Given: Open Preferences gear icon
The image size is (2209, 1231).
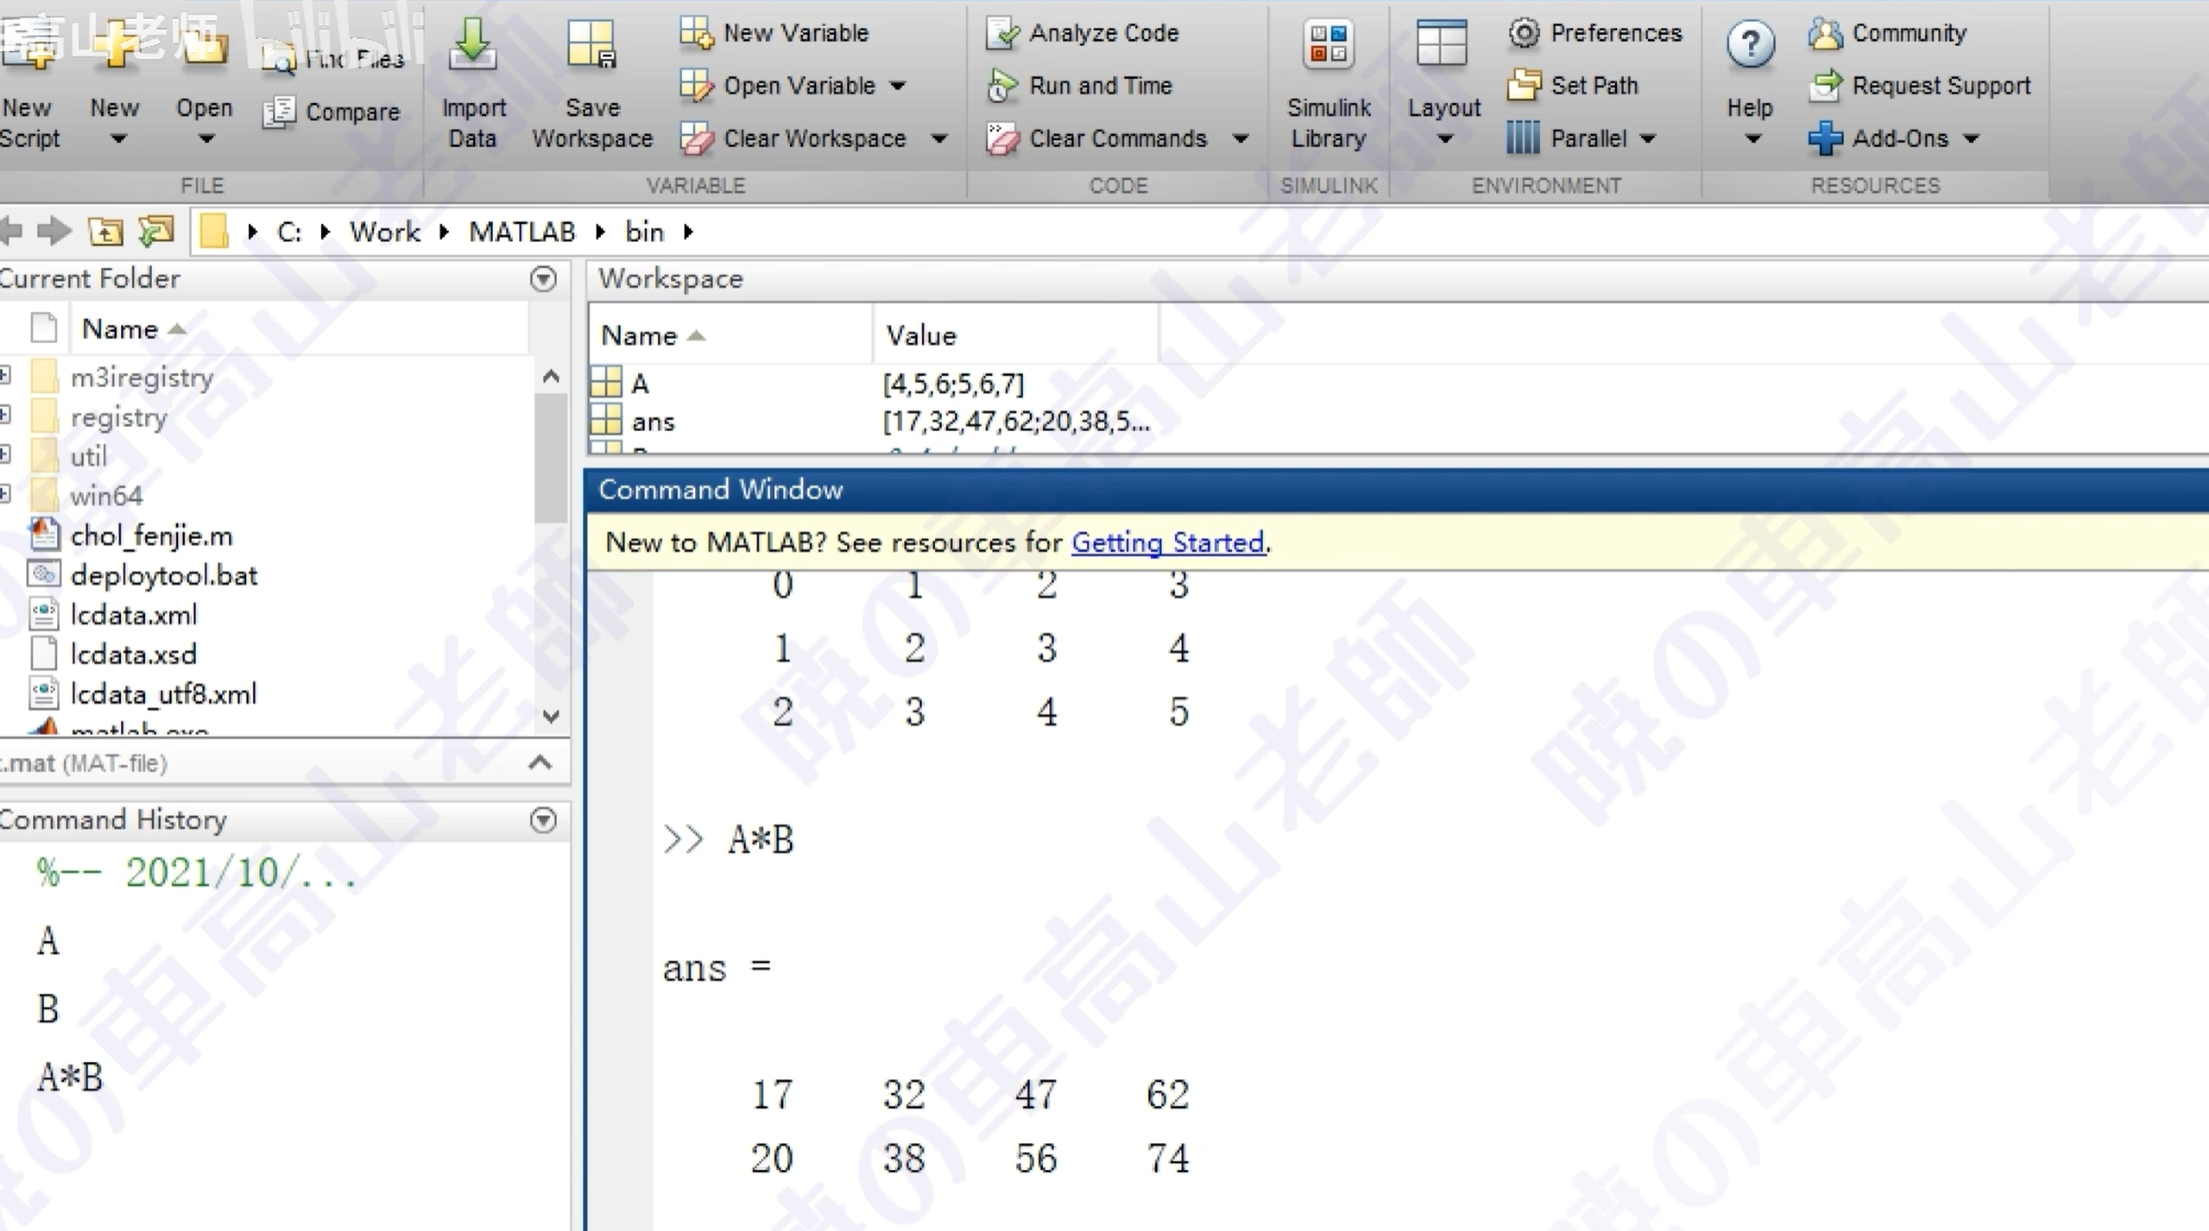Looking at the screenshot, I should click(x=1524, y=33).
